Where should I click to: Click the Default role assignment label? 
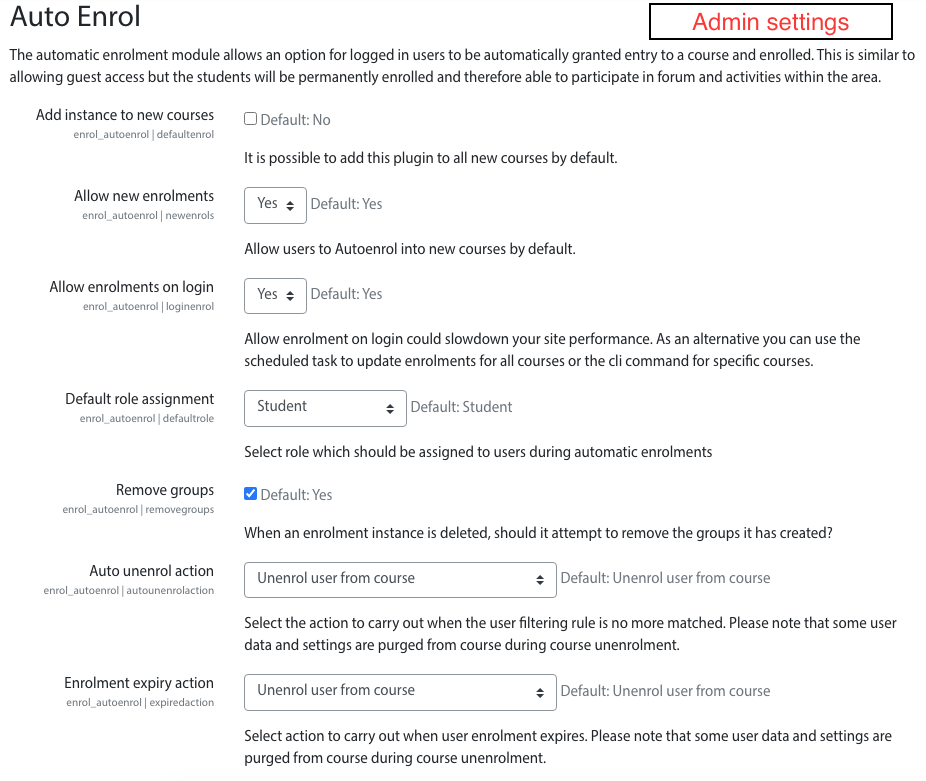pos(139,399)
